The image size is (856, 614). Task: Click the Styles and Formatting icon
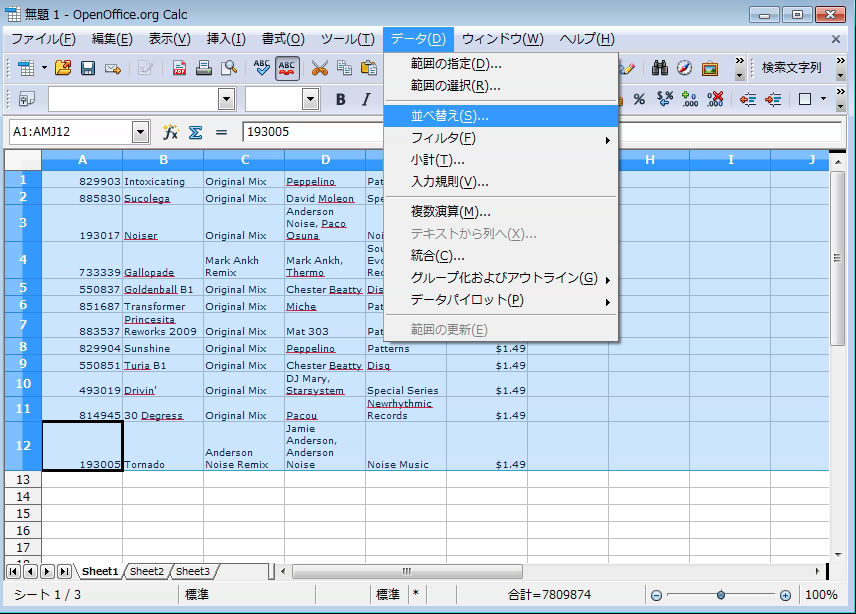[27, 99]
